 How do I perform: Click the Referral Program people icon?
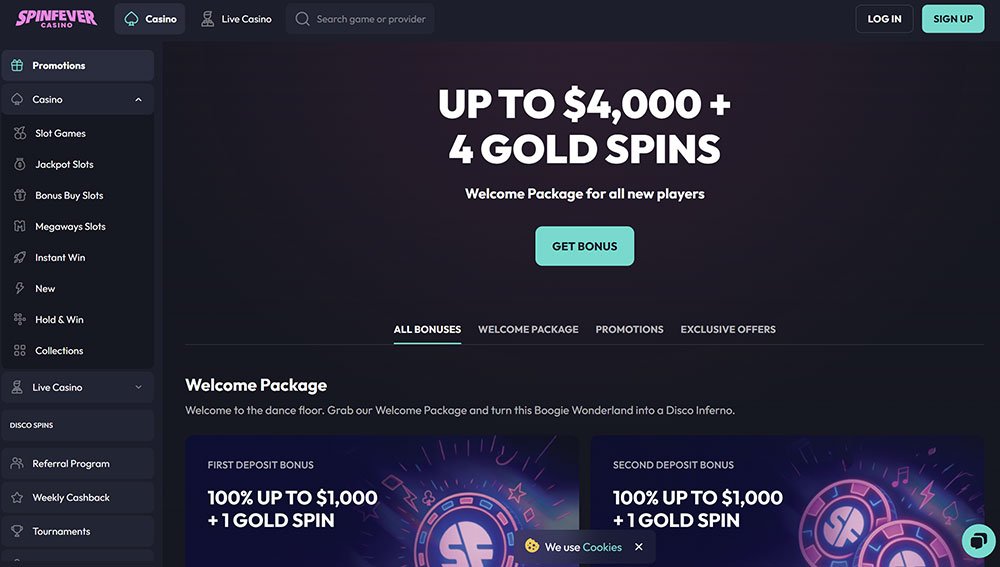coord(17,463)
